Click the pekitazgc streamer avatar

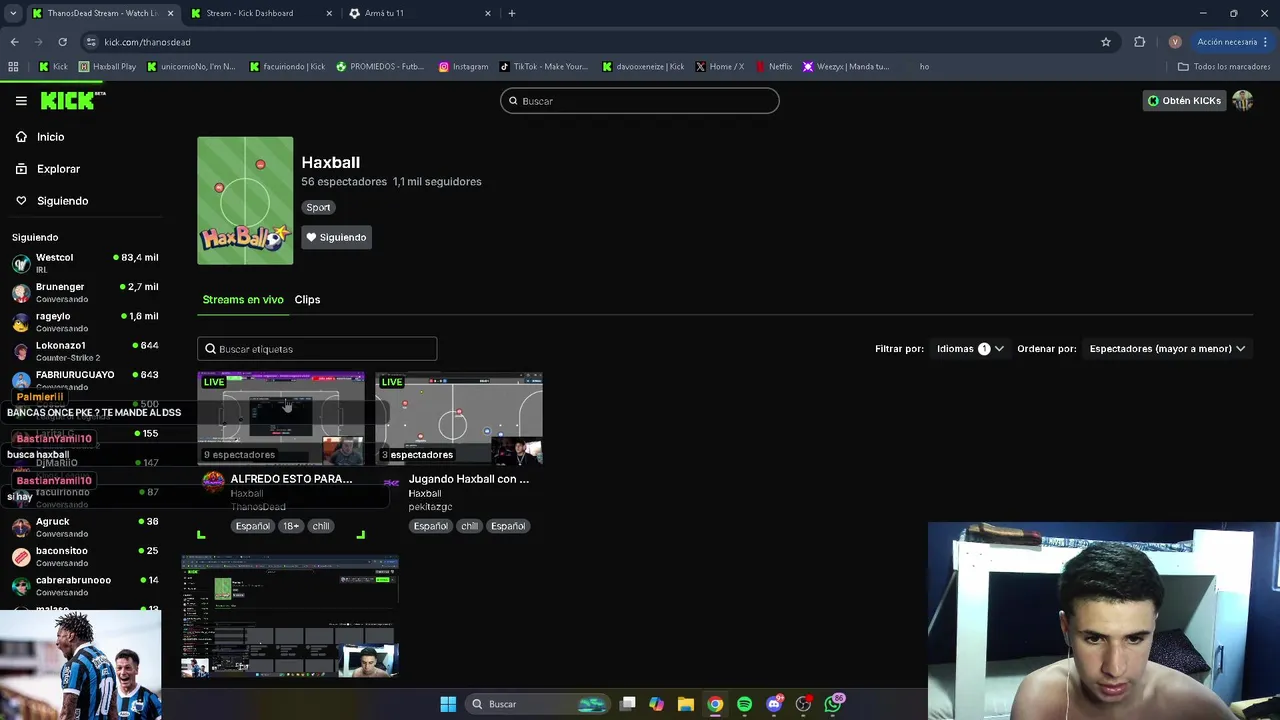point(391,482)
